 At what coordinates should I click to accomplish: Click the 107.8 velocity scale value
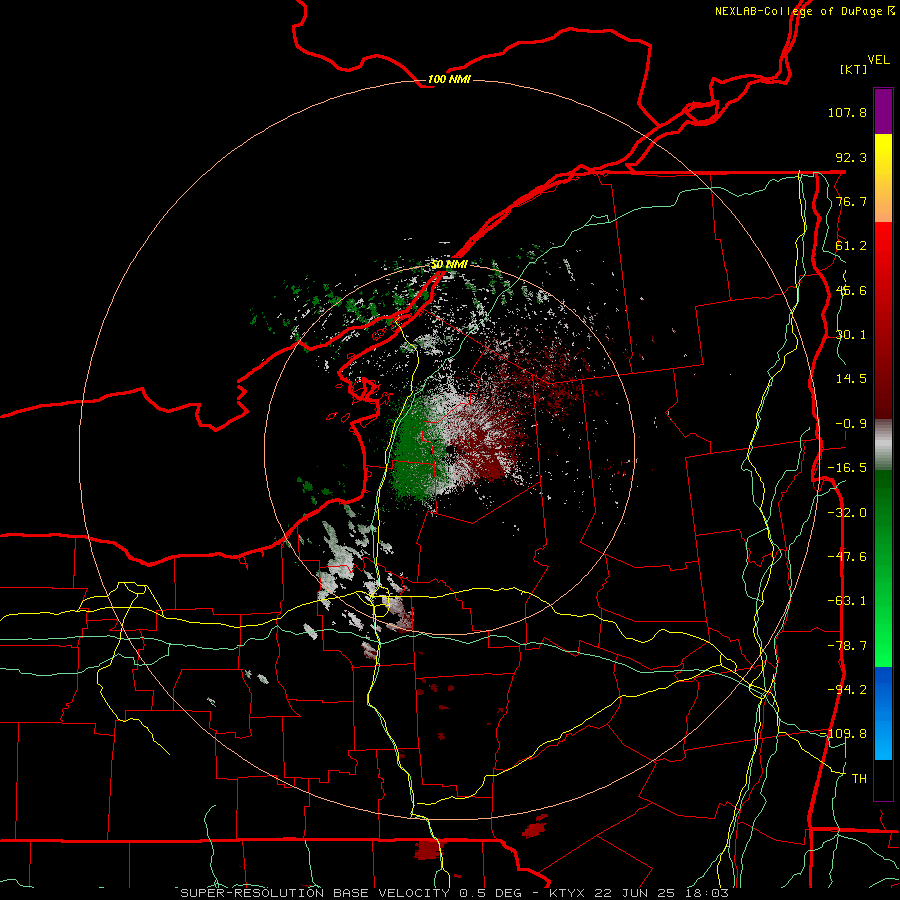[x=847, y=112]
